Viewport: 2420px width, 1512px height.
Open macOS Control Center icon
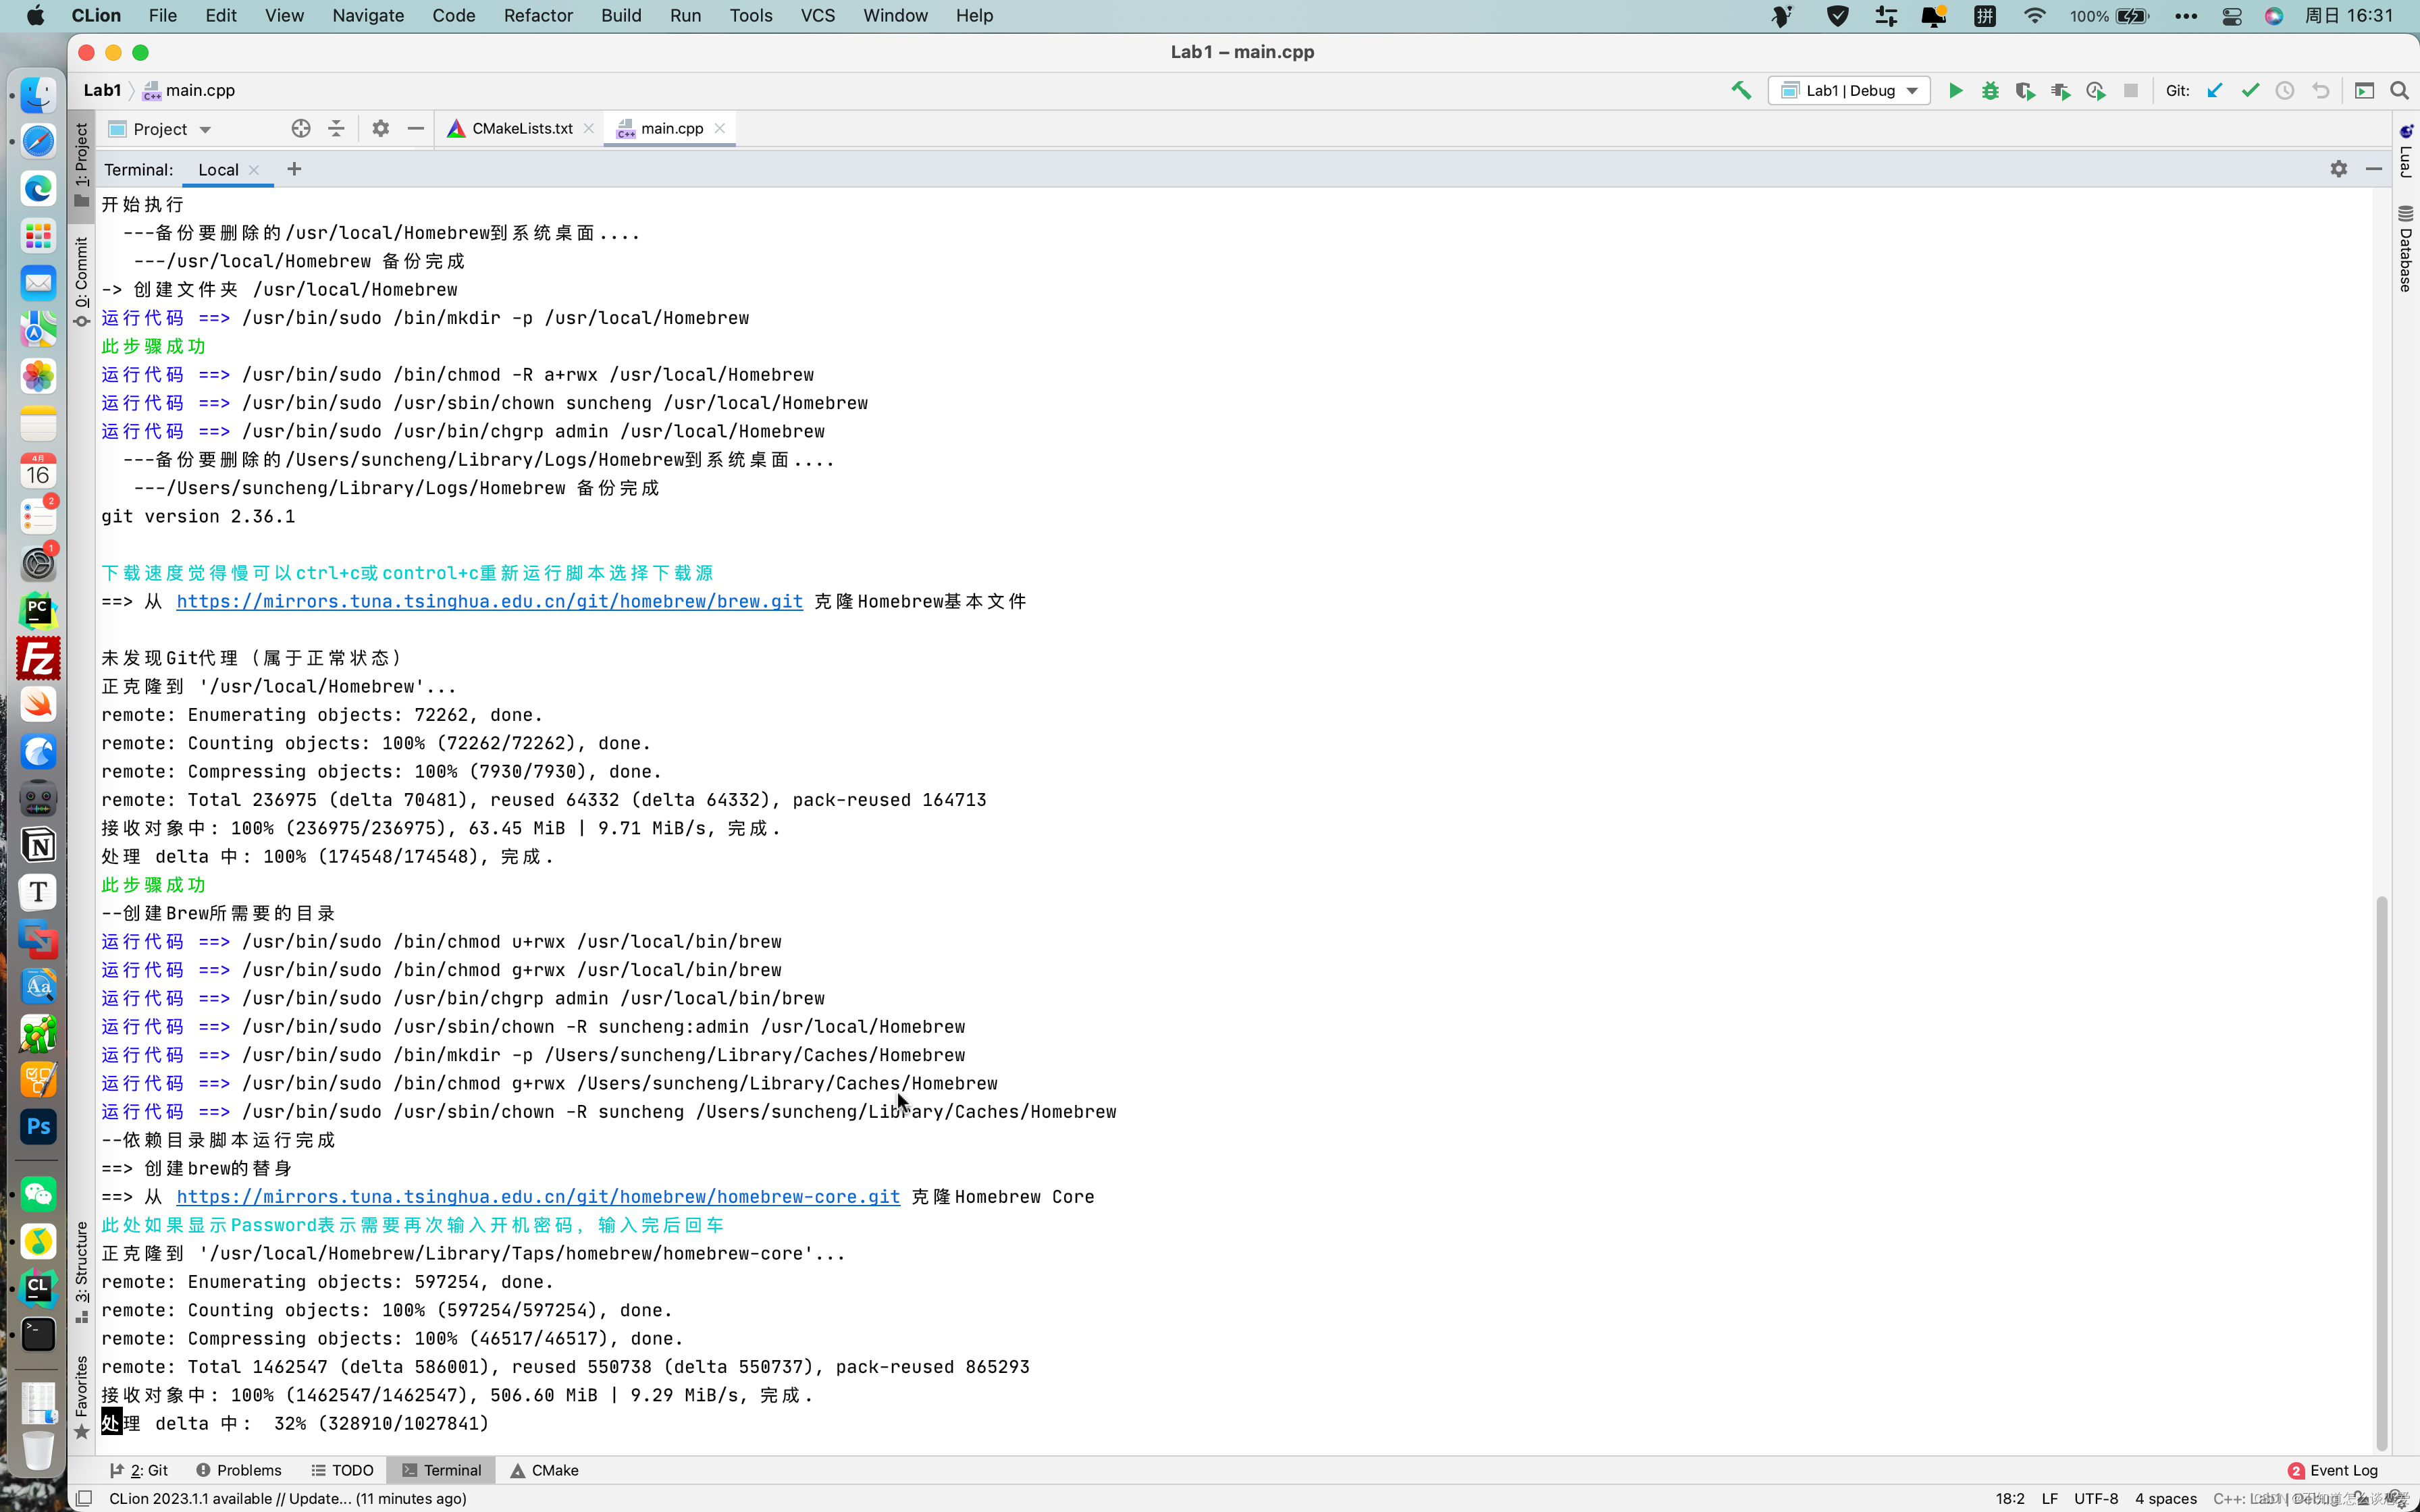pos(2232,16)
